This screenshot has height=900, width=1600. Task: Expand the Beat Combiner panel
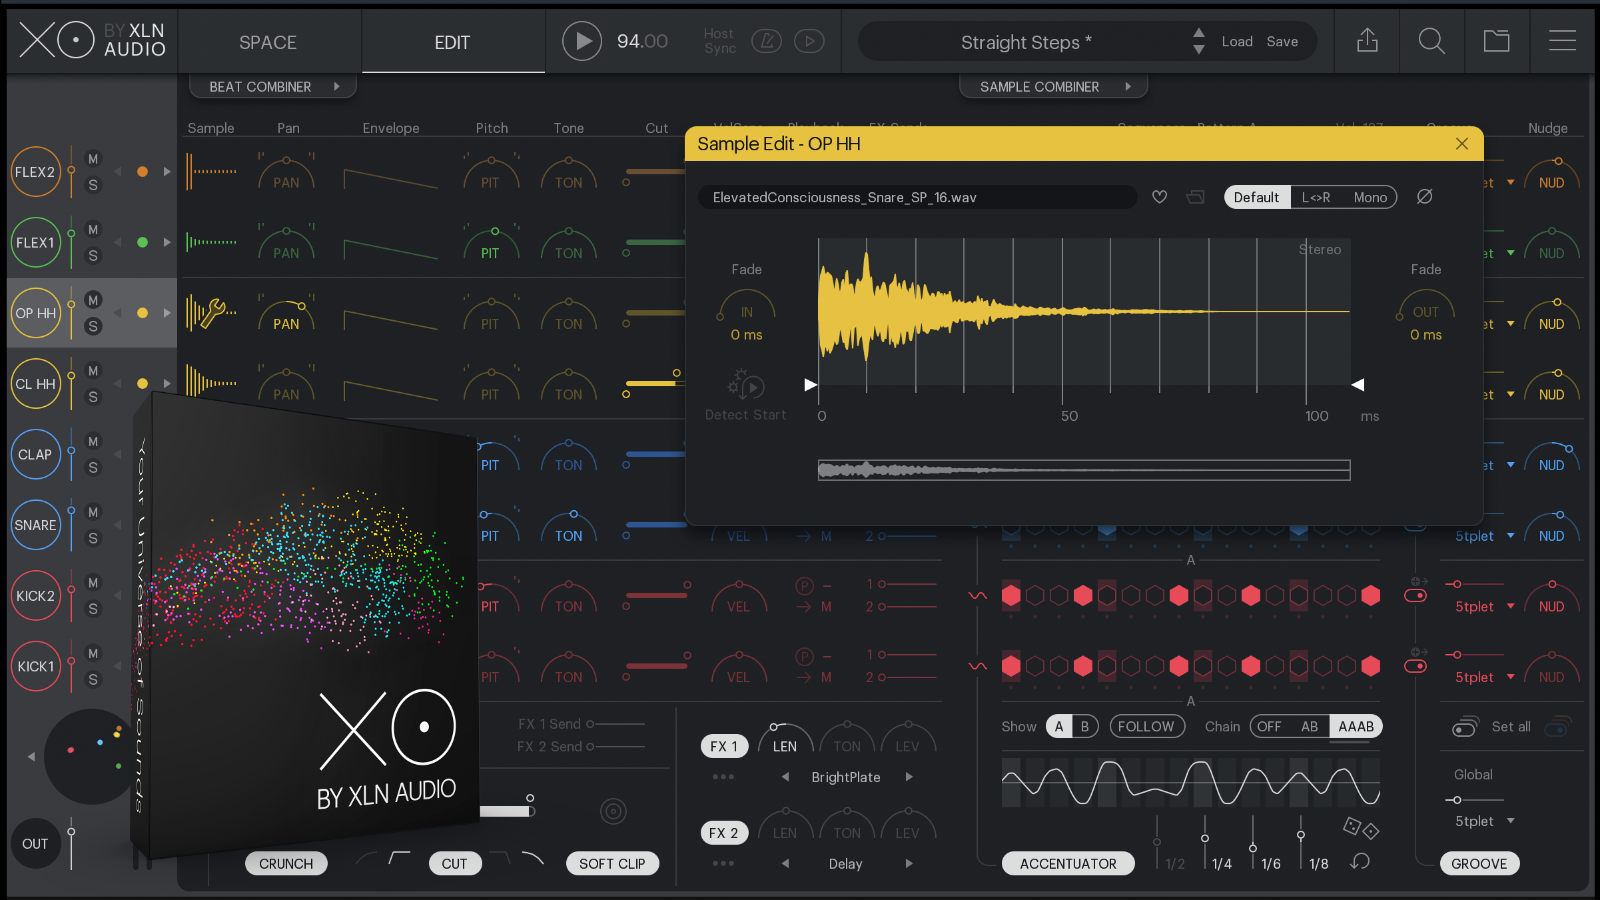click(273, 87)
